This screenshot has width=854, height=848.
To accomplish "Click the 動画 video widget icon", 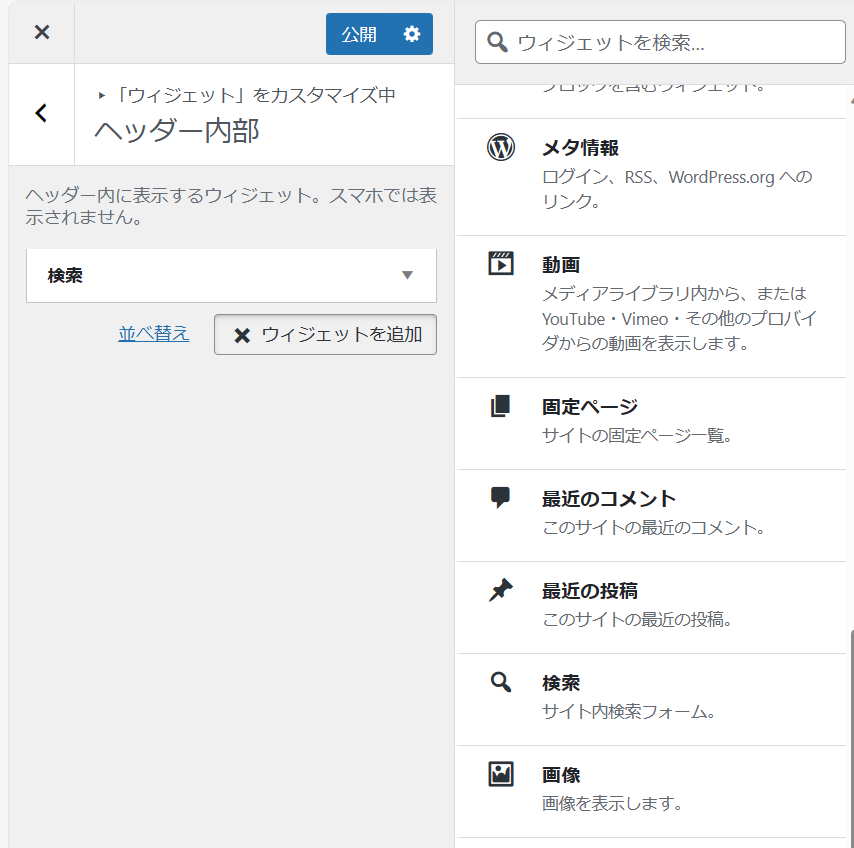I will point(500,265).
